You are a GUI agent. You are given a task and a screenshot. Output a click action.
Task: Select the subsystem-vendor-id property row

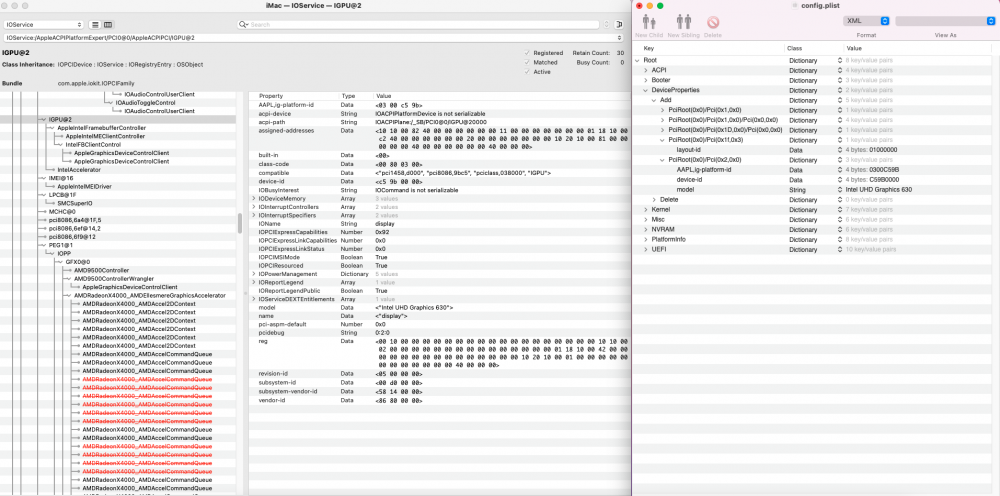coord(438,391)
